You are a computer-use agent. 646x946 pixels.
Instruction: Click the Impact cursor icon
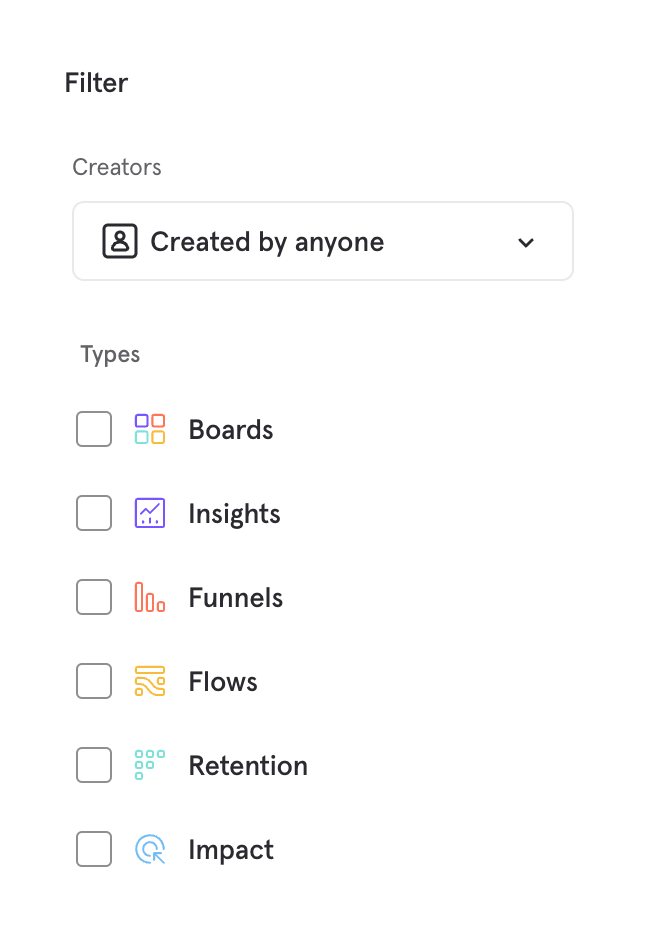150,850
